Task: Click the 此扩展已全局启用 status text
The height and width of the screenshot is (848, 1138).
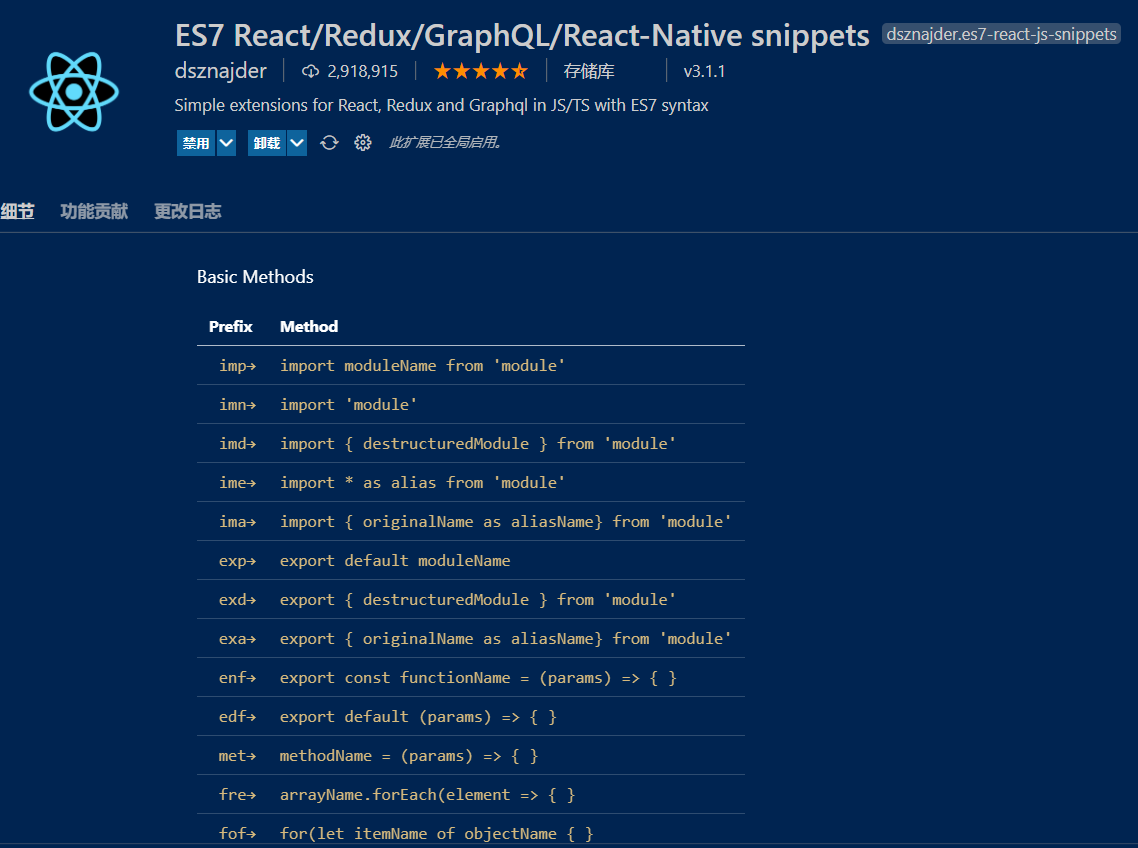Action: pyautogui.click(x=445, y=142)
